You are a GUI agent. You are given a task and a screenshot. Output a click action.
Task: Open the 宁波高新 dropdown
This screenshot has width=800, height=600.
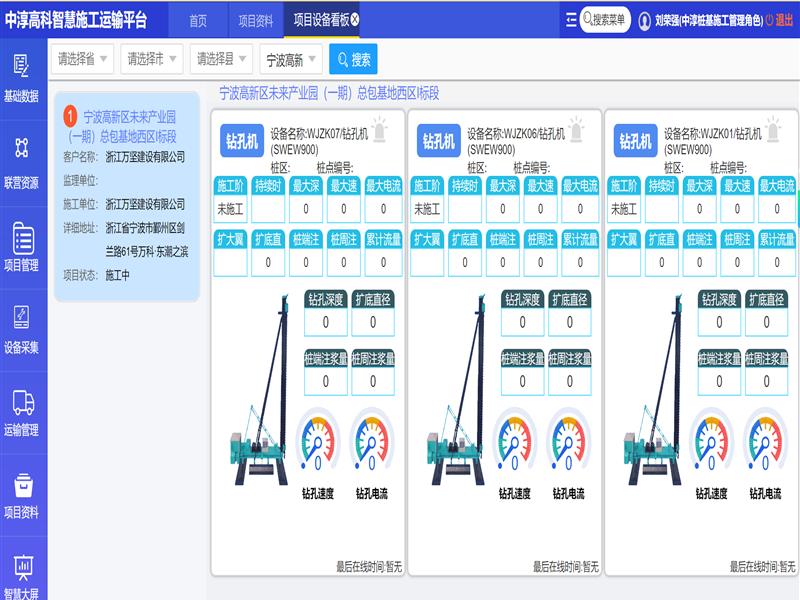[x=290, y=60]
